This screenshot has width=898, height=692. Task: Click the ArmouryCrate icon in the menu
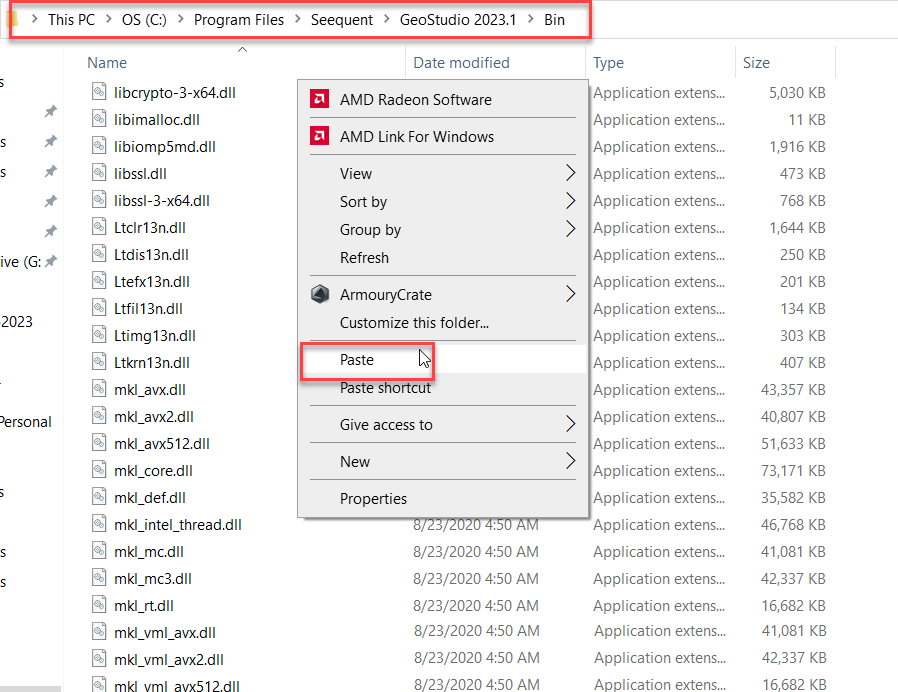point(320,295)
